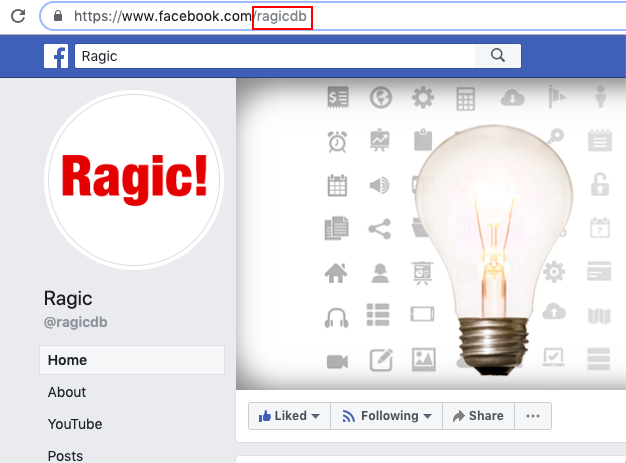Open the Following dropdown menu
The height and width of the screenshot is (463, 626).
tap(386, 416)
